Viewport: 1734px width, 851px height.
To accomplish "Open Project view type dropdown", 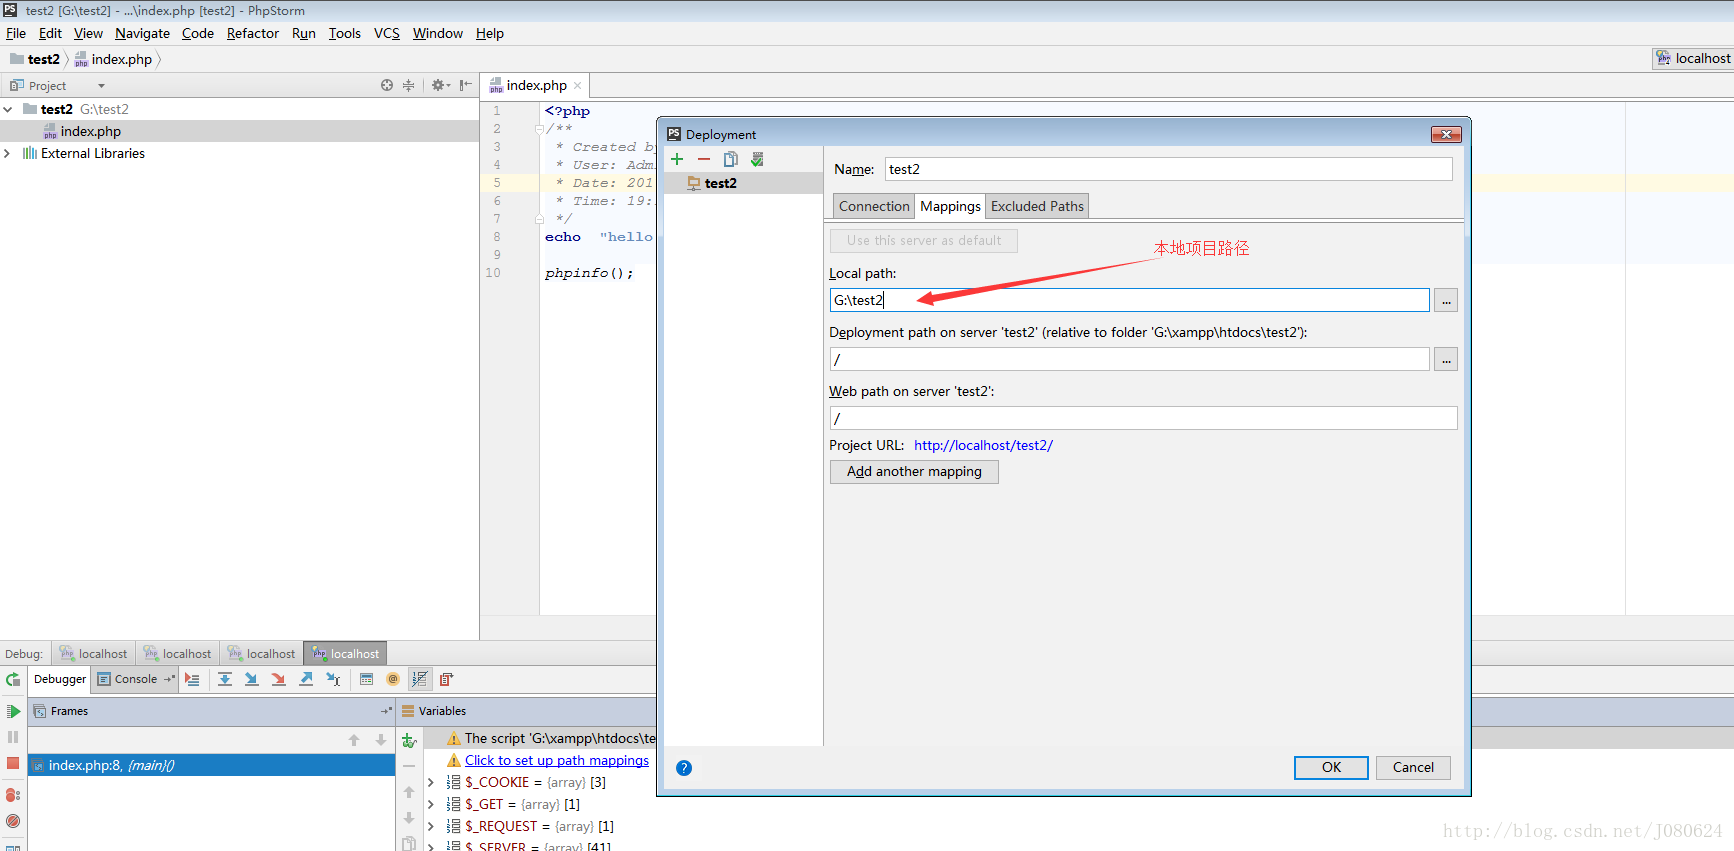I will pyautogui.click(x=101, y=86).
